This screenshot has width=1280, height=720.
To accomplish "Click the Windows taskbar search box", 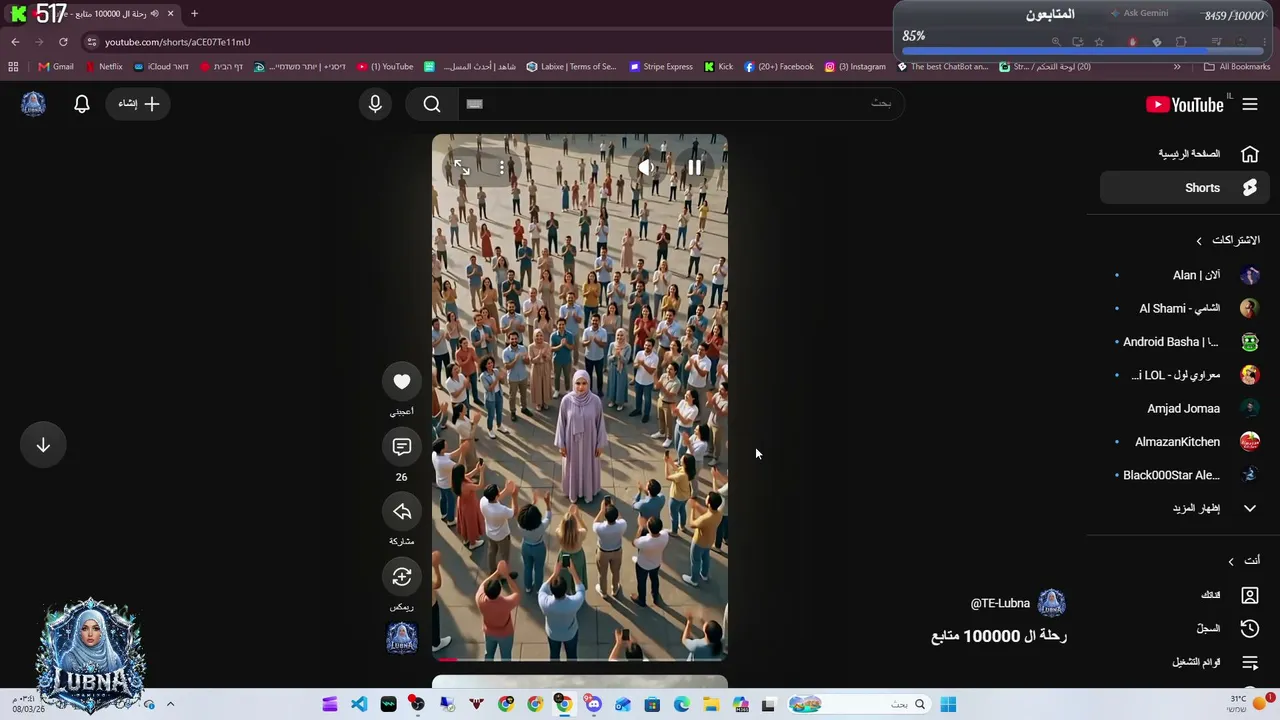I will click(860, 705).
